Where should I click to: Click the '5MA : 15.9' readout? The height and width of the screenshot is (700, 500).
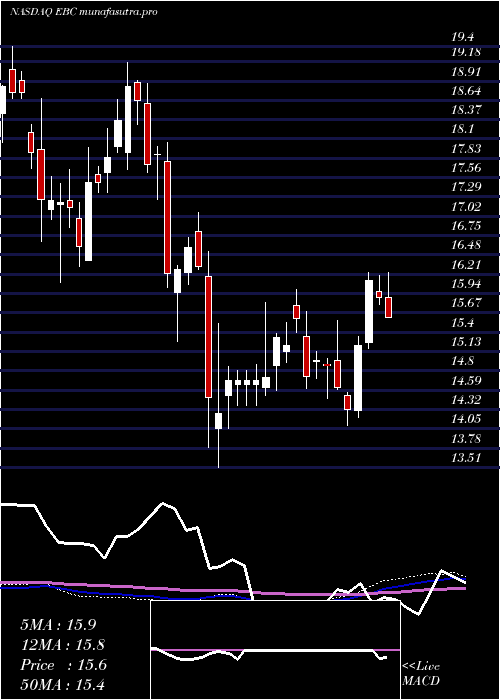[58, 625]
